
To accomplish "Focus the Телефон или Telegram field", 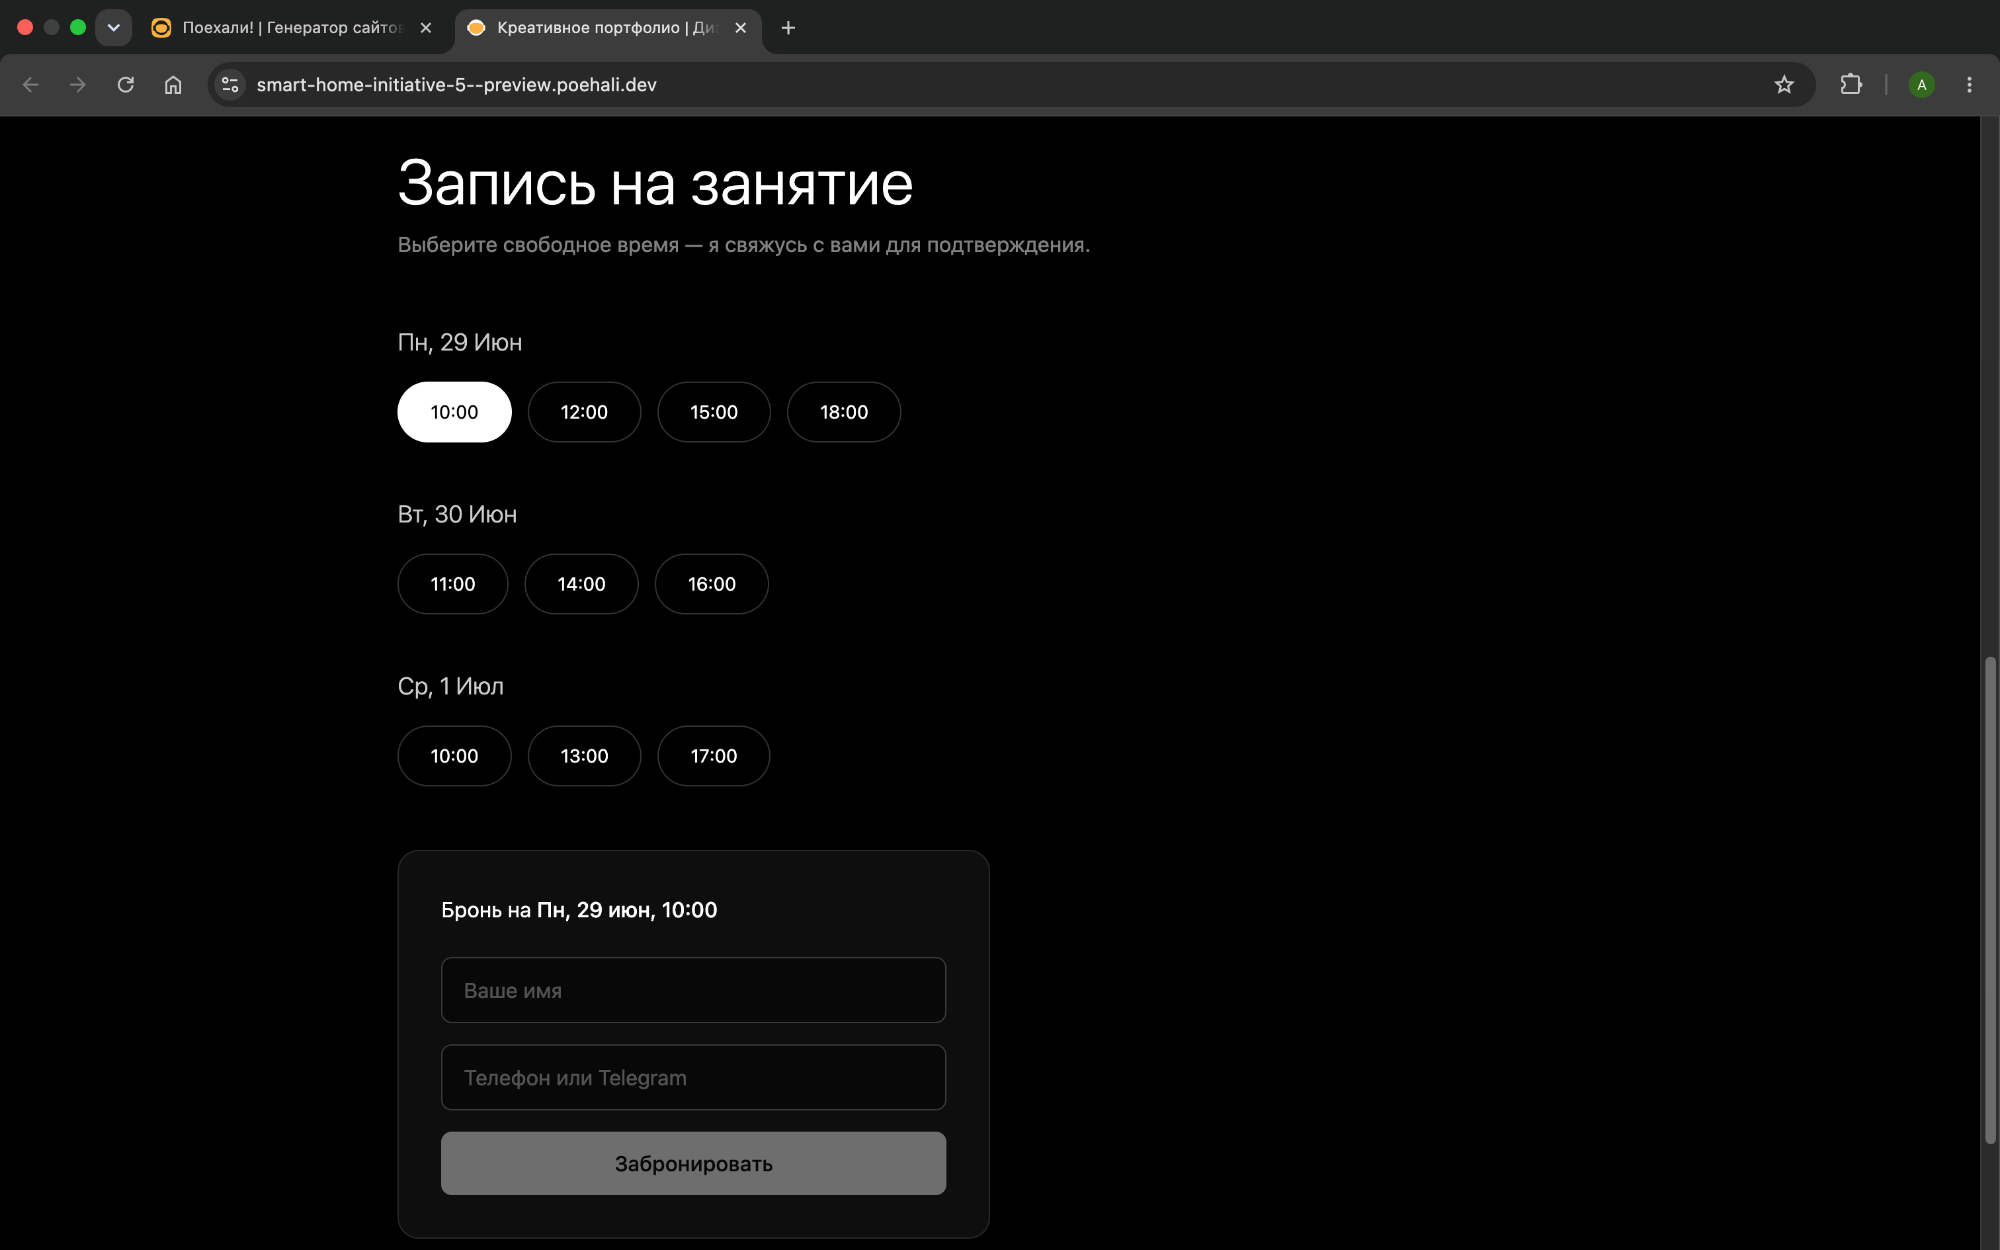I will 693,1077.
